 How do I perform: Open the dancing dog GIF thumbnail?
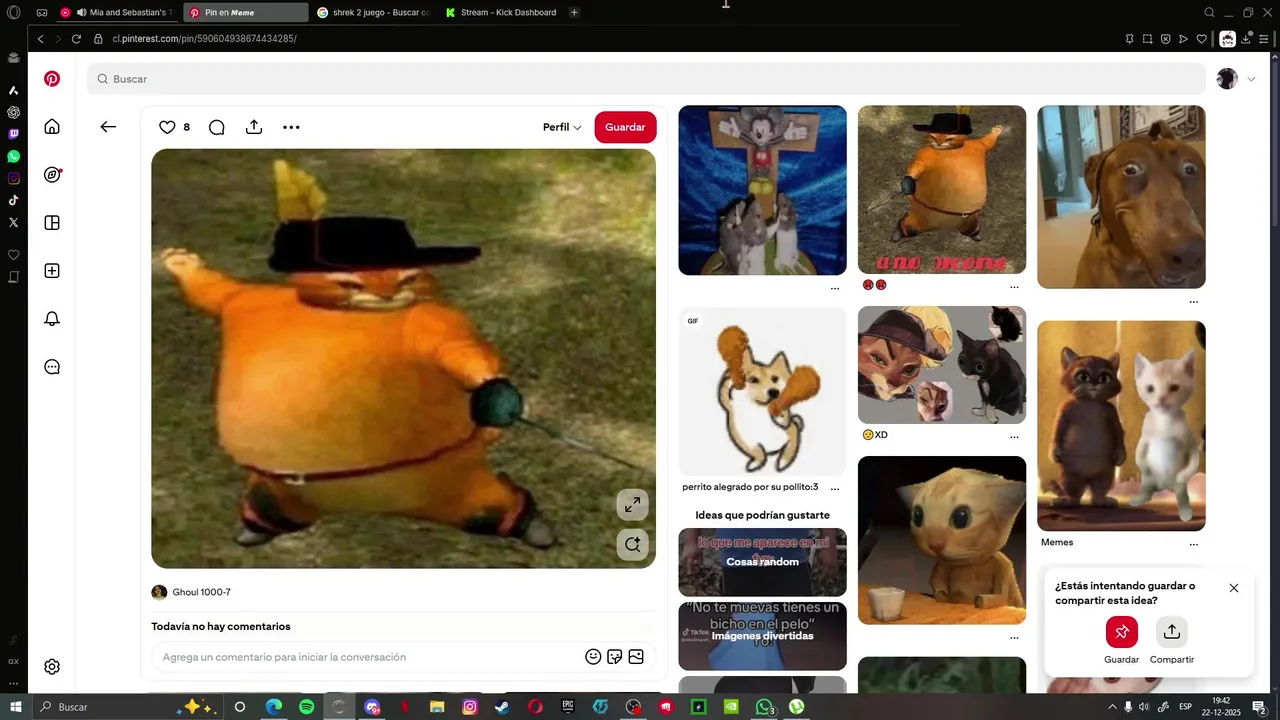(762, 391)
